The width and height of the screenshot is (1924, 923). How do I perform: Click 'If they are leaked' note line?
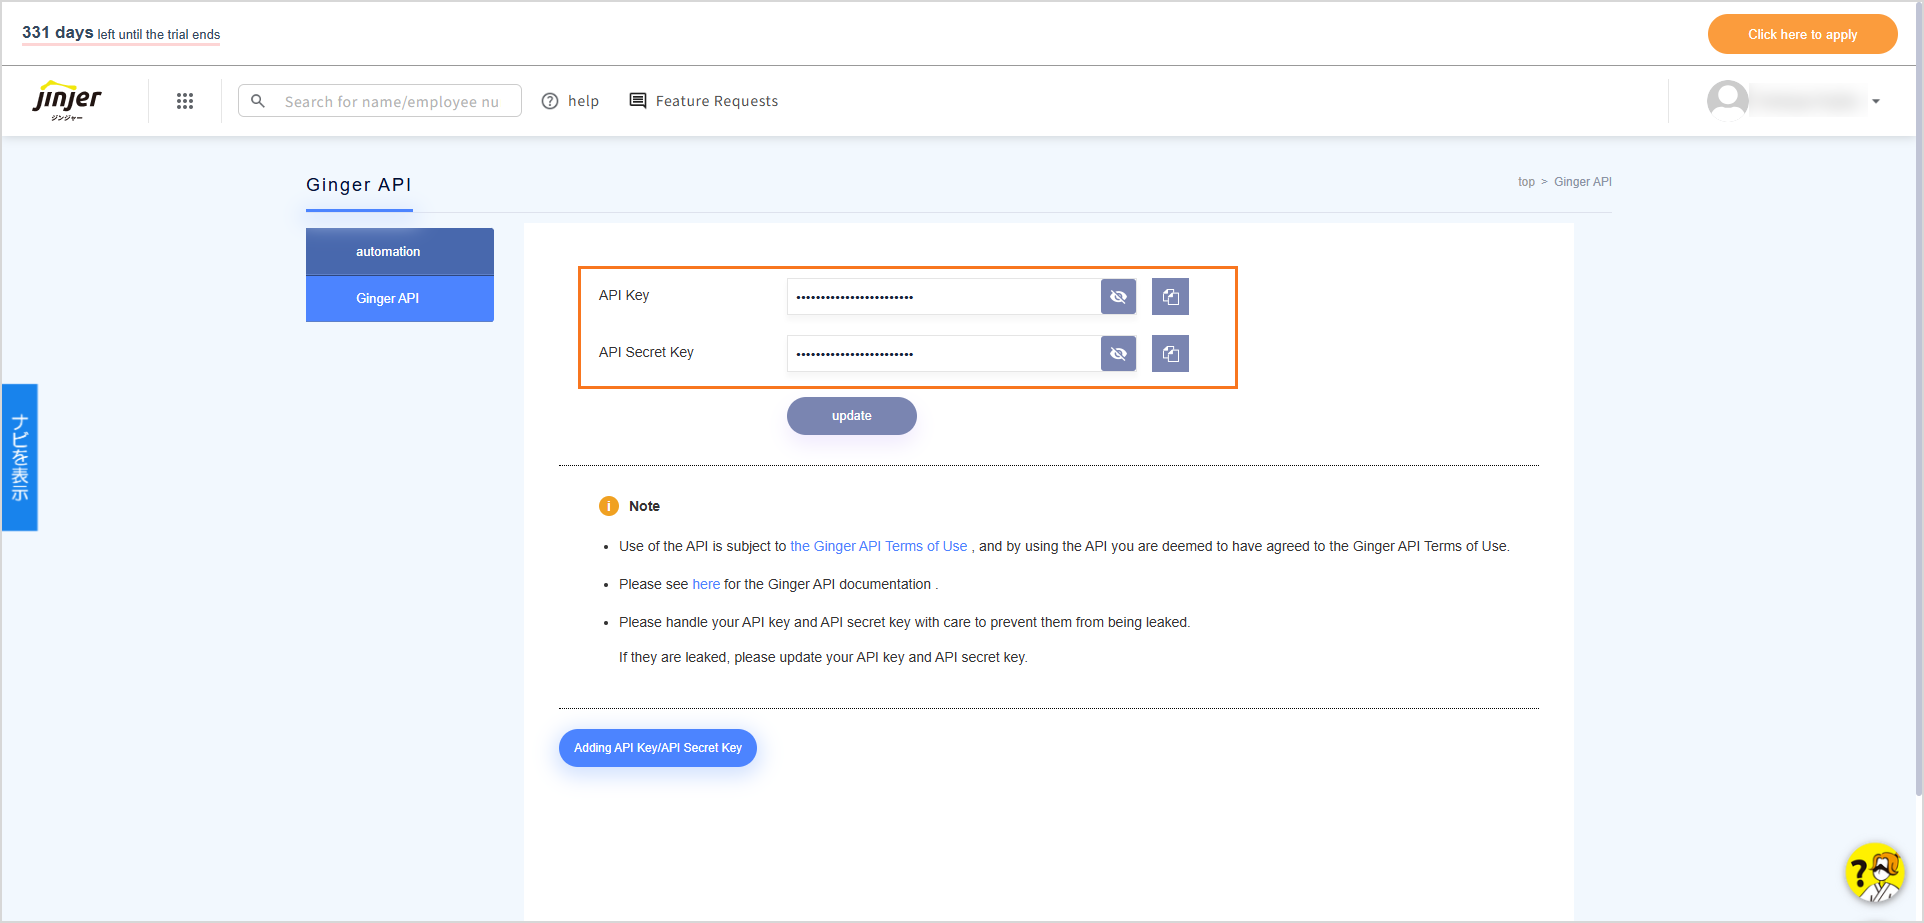coord(823,657)
